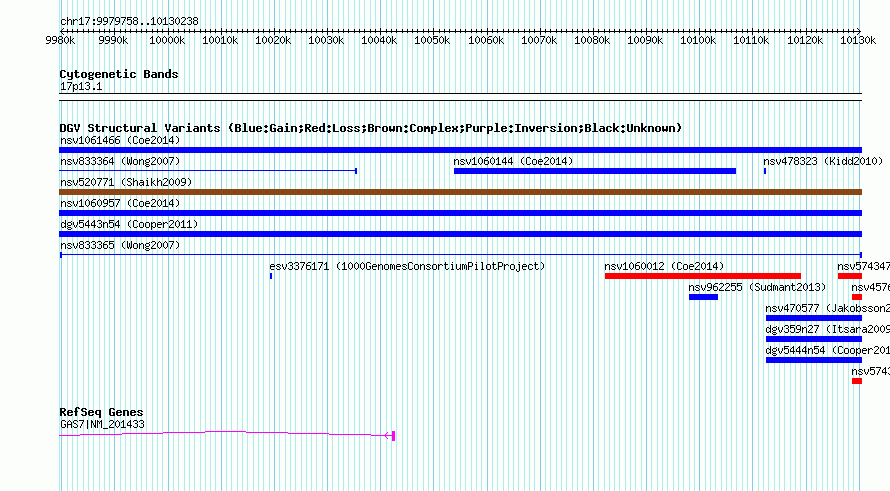This screenshot has width=890, height=491.
Task: Click the 10100k ruler tick label
Action: pos(698,40)
